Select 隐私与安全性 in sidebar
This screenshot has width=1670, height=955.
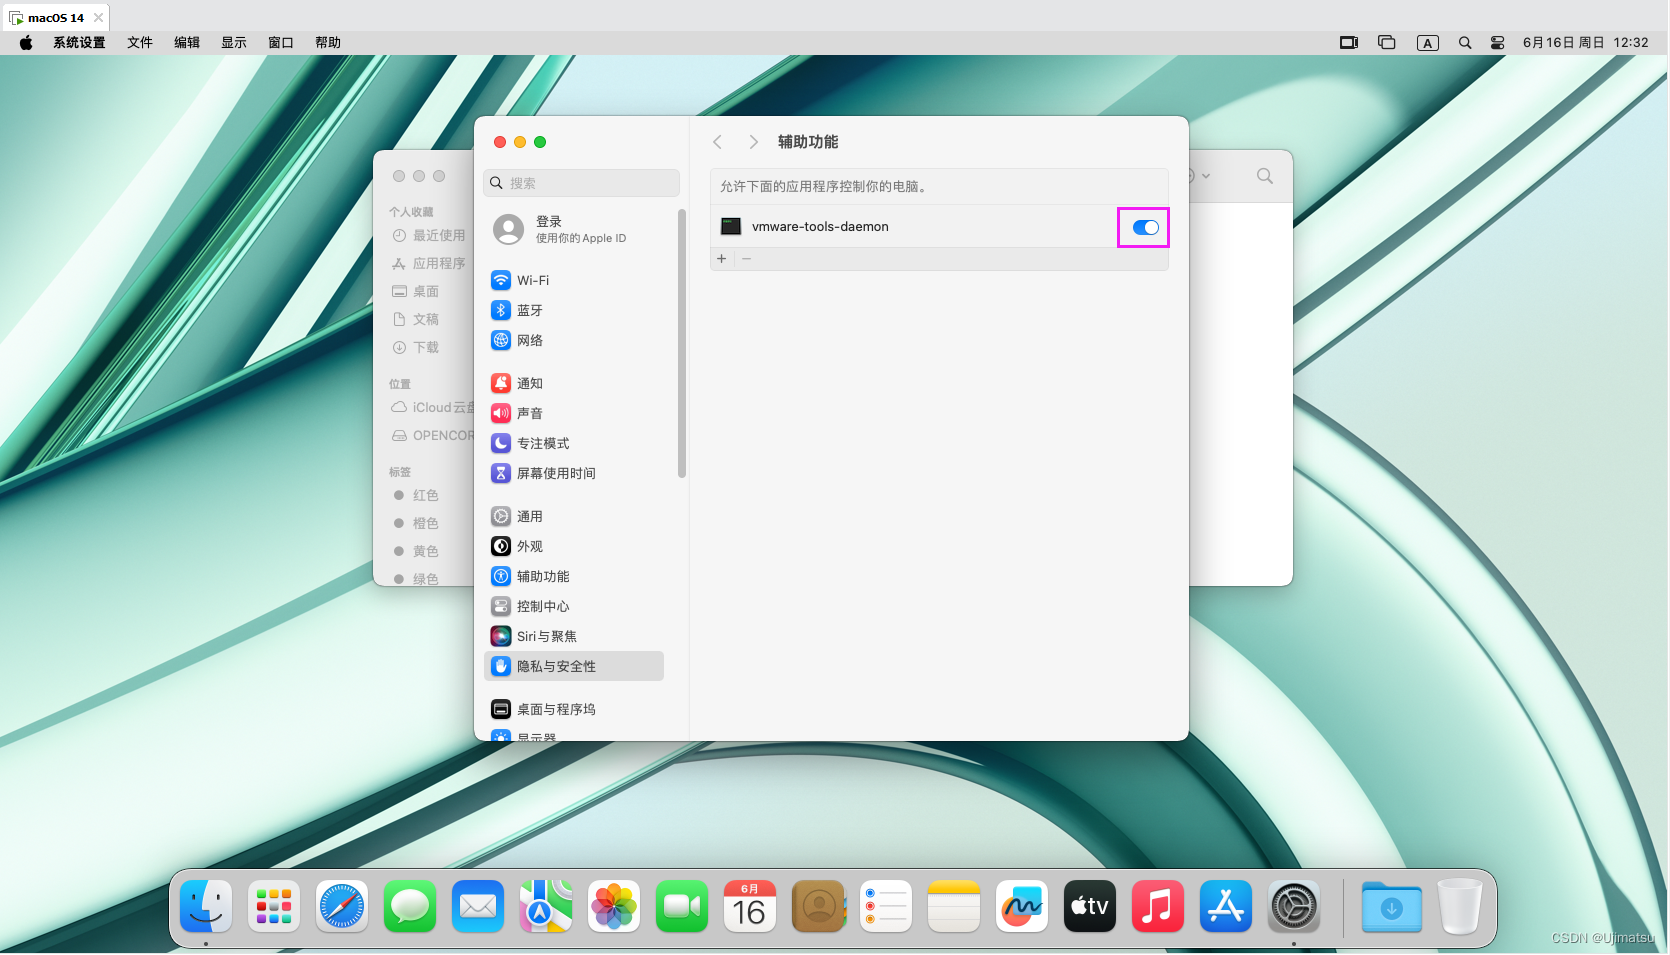point(574,666)
